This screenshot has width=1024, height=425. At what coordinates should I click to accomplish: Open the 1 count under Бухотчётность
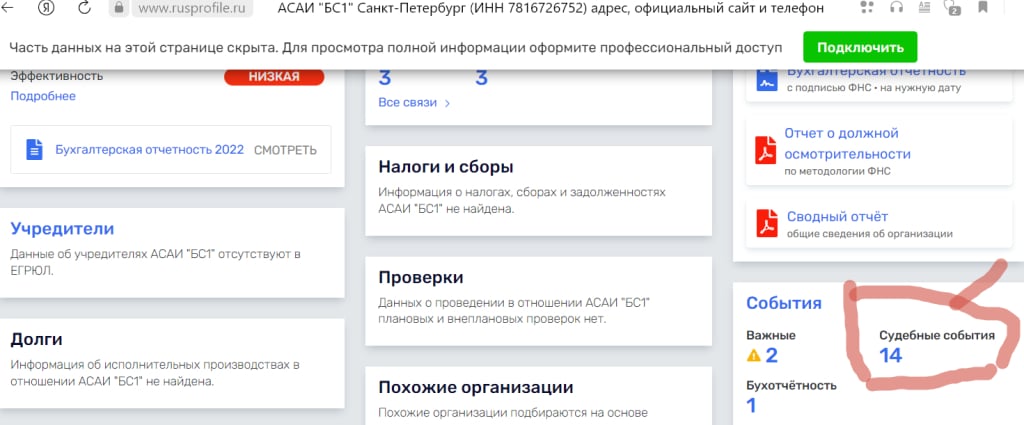752,405
